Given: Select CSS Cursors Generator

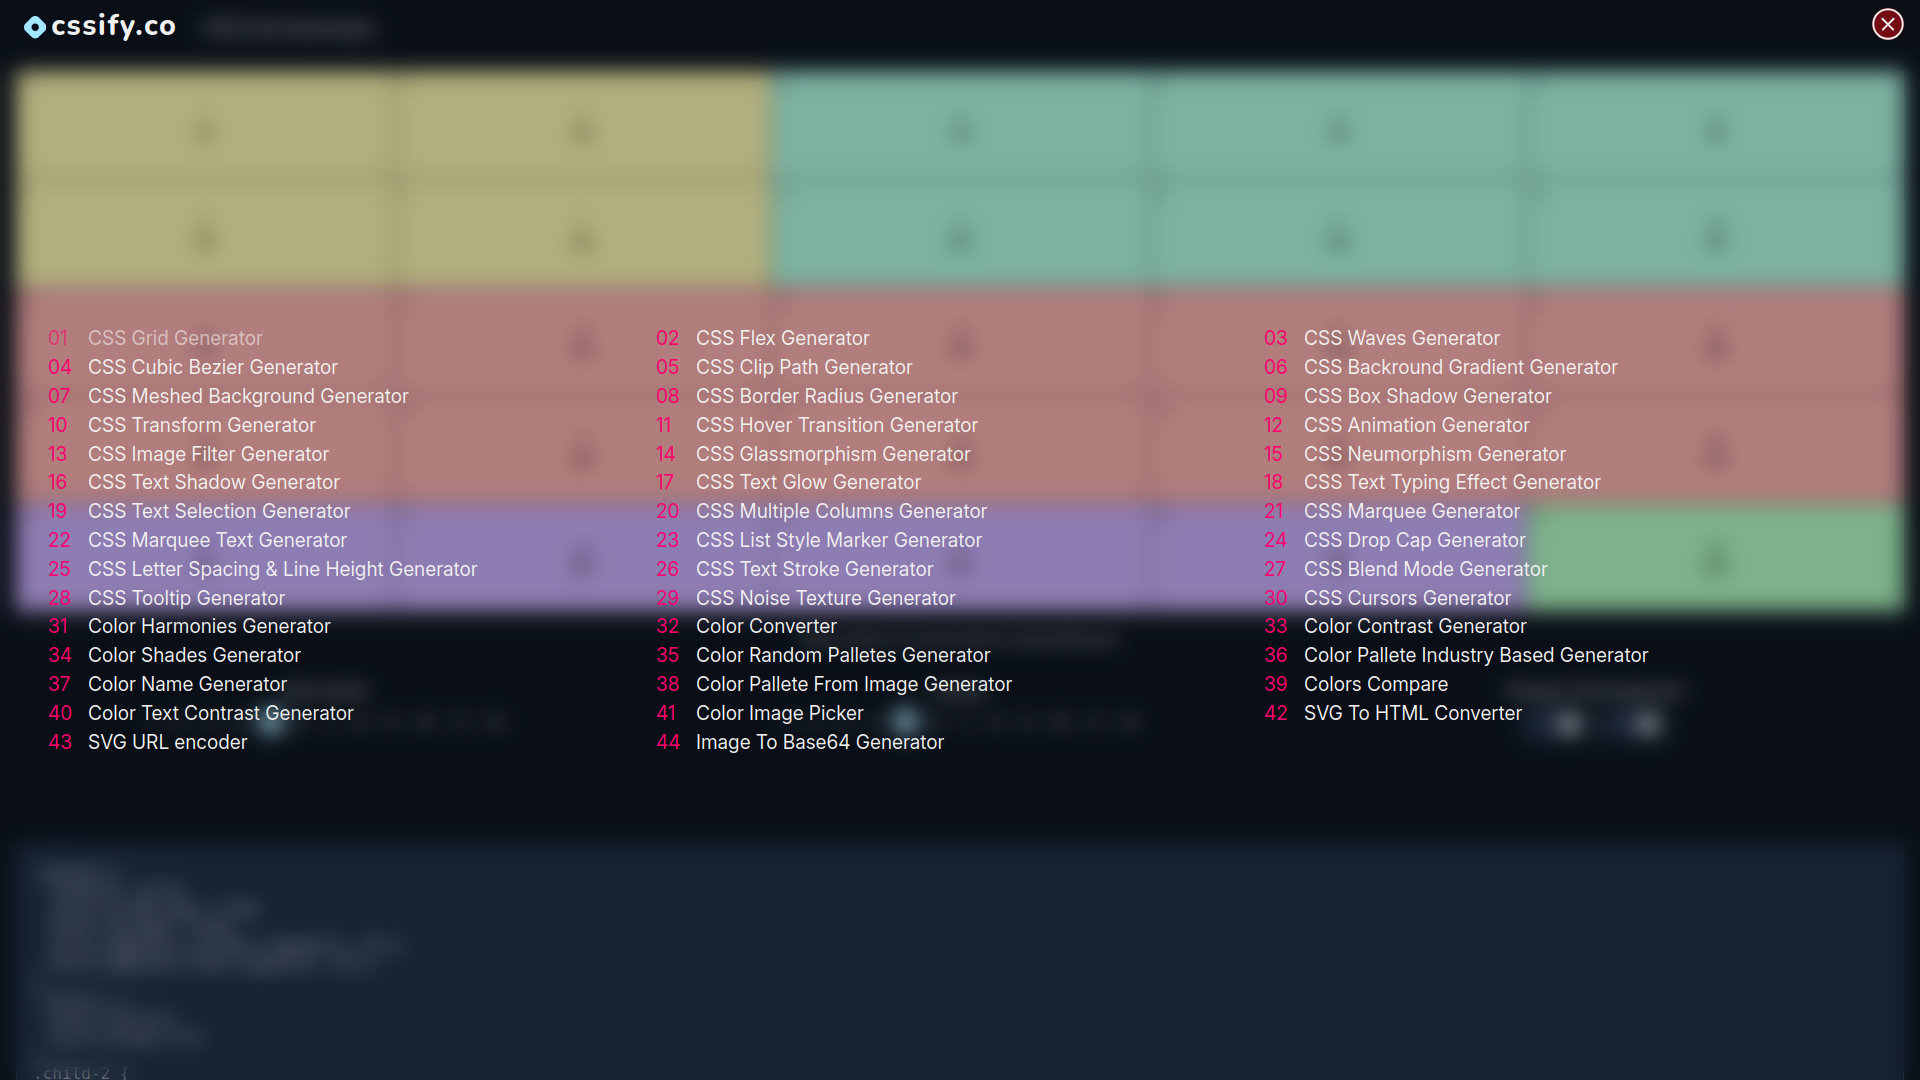Looking at the screenshot, I should (x=1407, y=598).
